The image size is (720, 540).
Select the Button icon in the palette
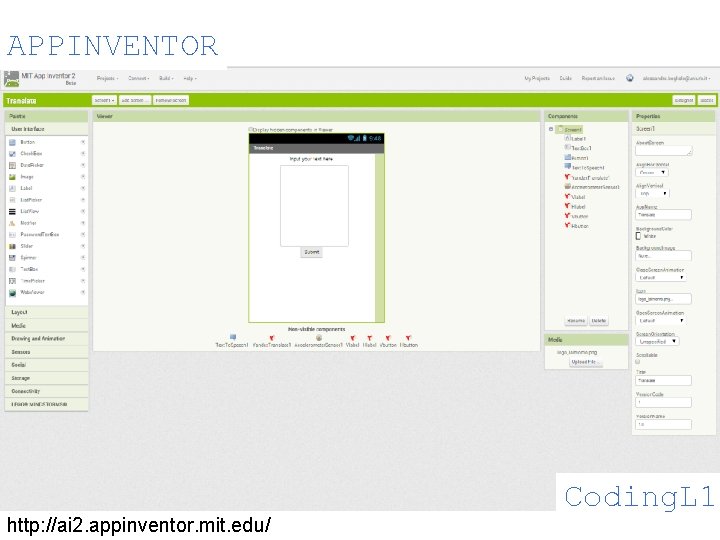pos(12,142)
